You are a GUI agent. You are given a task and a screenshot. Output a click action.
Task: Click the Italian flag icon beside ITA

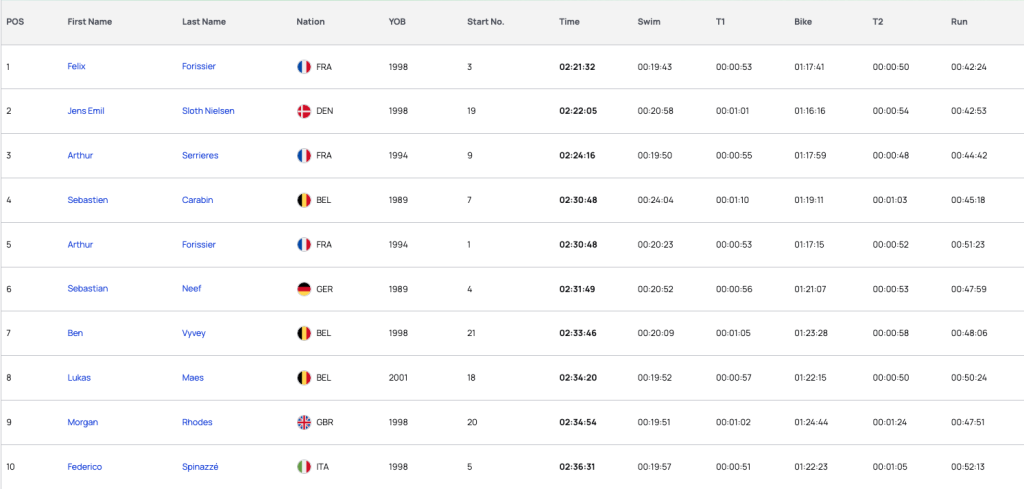304,467
